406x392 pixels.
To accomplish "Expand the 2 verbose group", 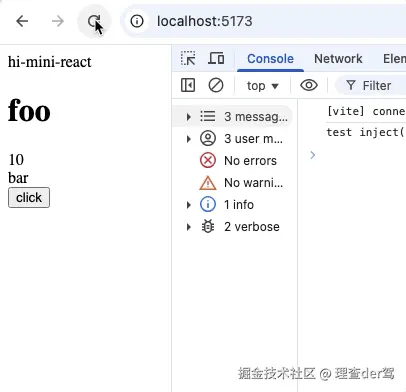I will pos(189,227).
